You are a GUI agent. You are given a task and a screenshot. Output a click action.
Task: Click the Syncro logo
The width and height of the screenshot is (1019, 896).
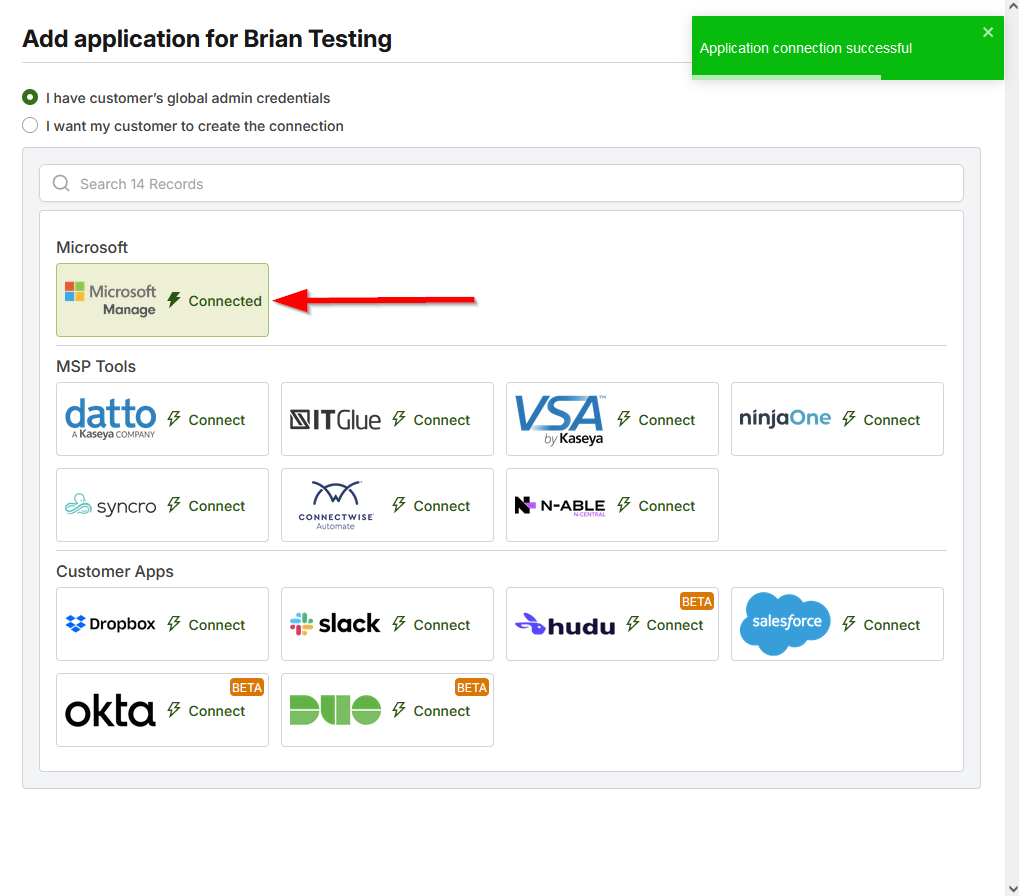[110, 506]
